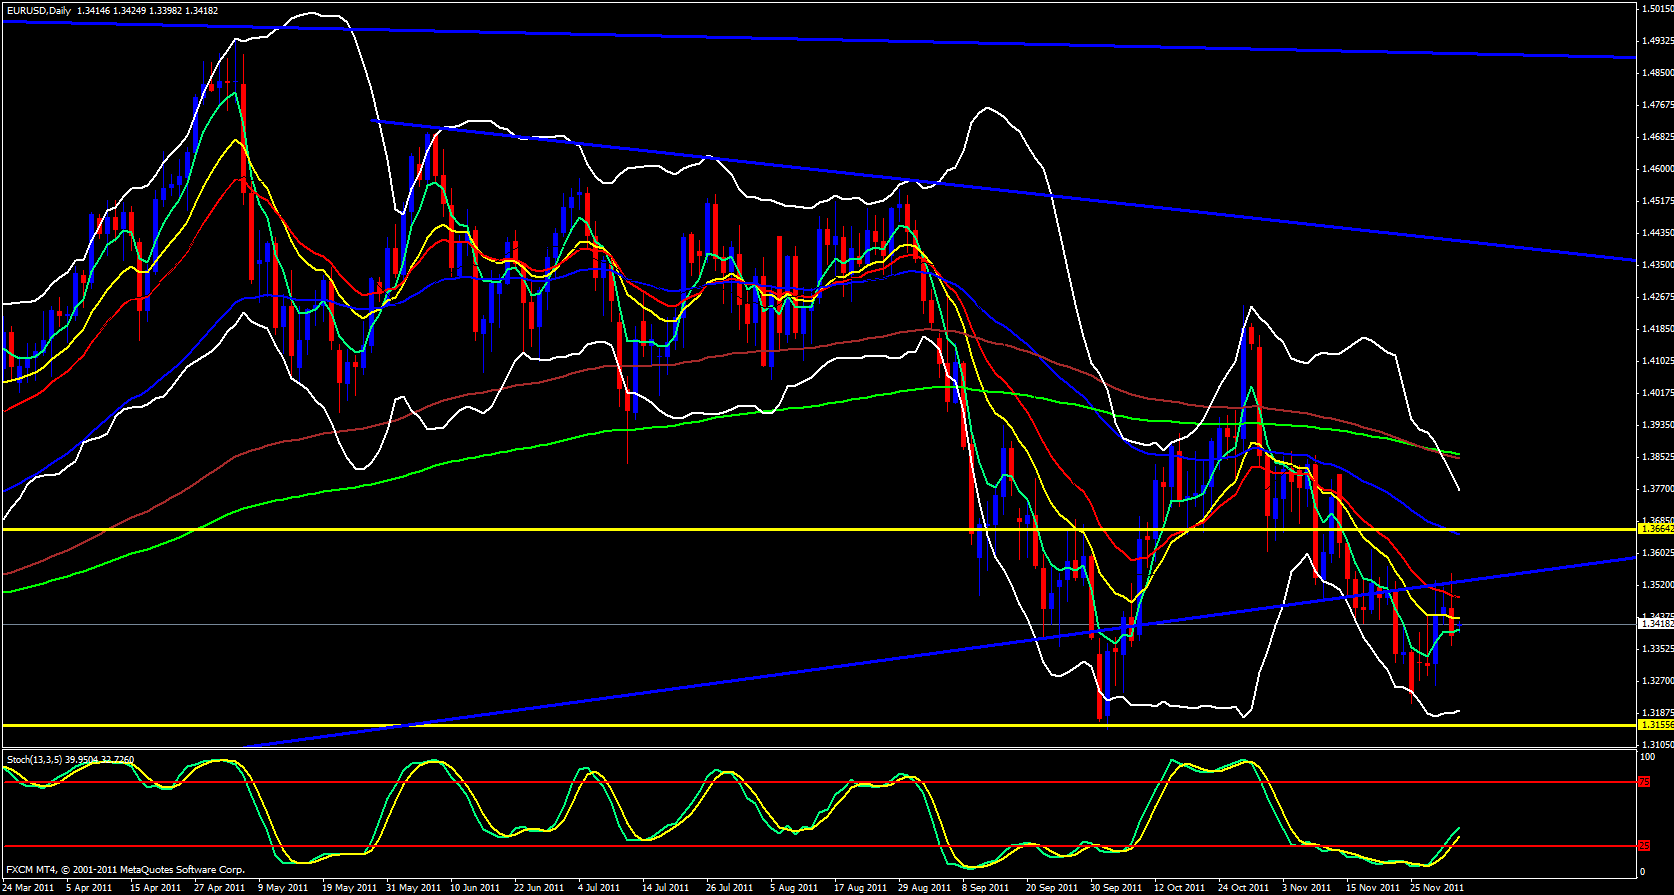Click the 1.39350 price scale label
Screen dimensions: 1674x895
(x=1657, y=425)
